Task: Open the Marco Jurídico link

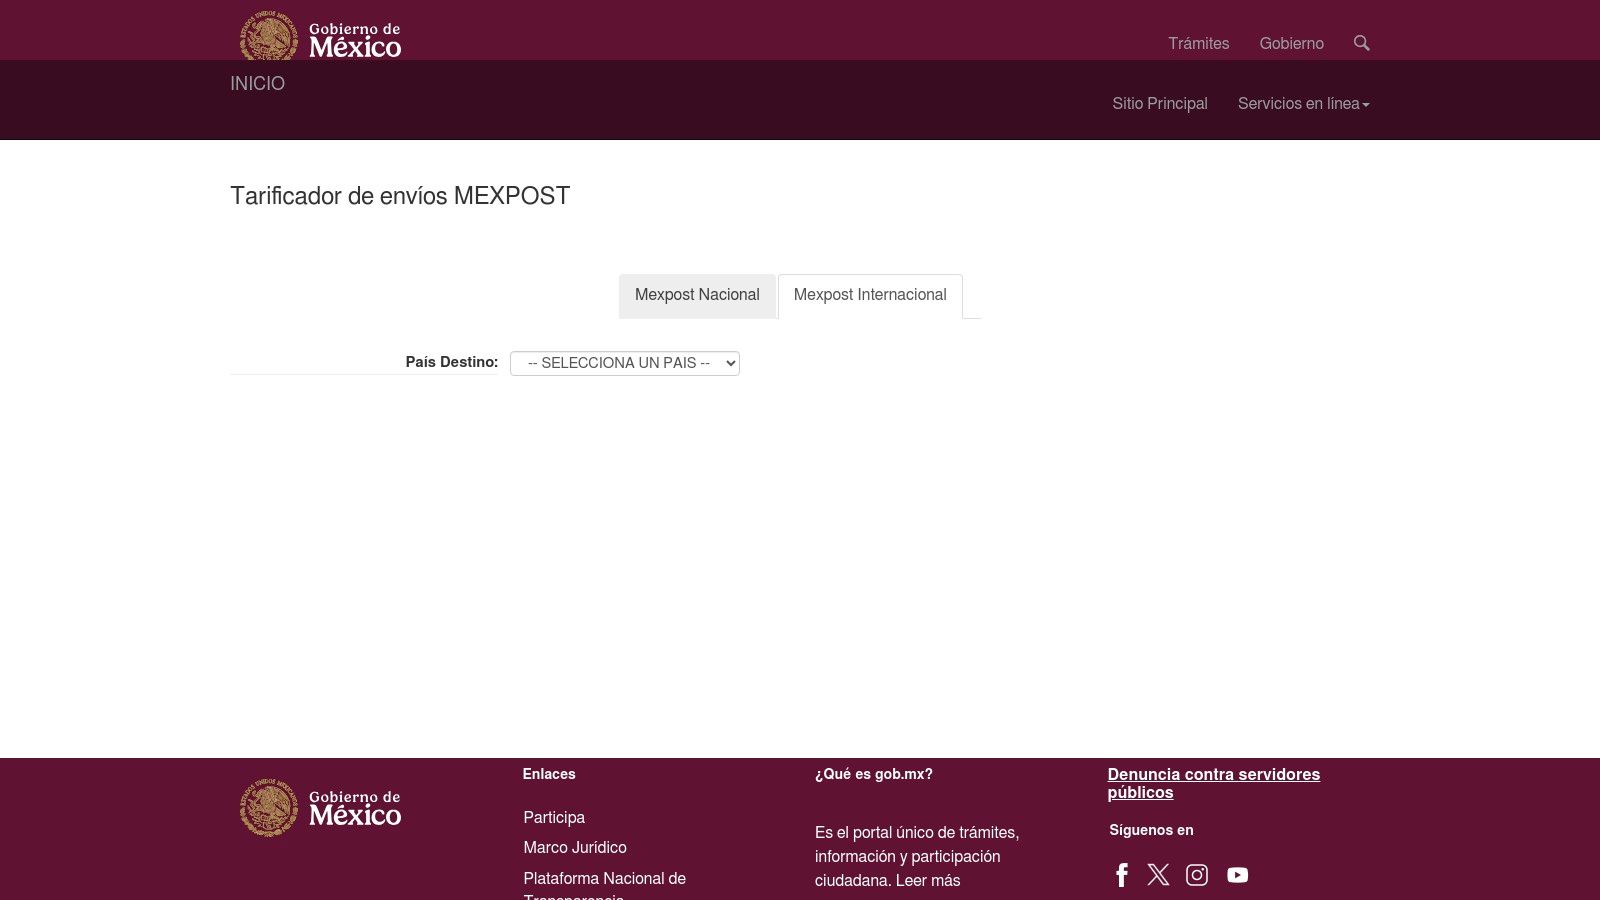Action: coord(575,847)
